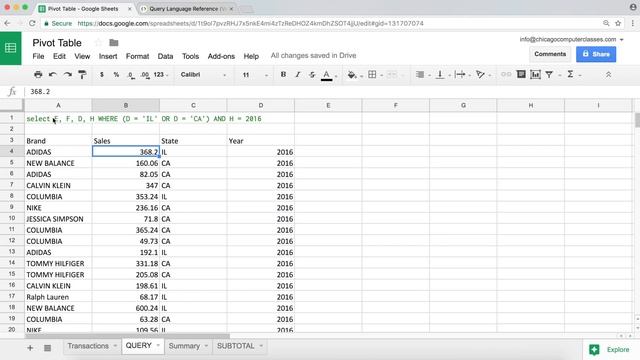Toggle italic formatting

pyautogui.click(x=298, y=74)
